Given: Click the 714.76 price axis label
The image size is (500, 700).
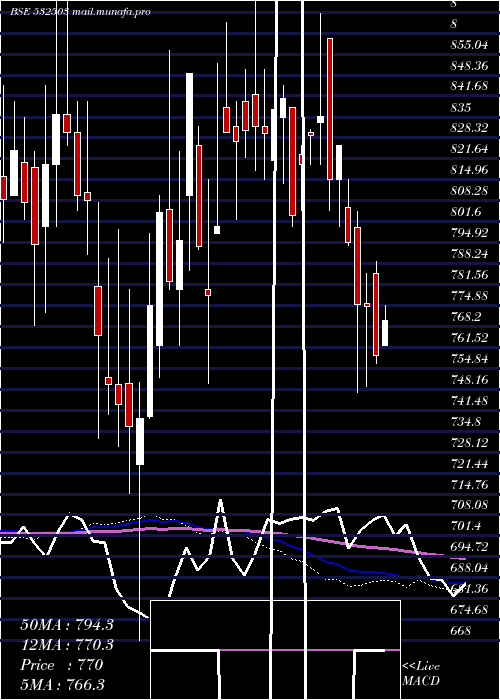Looking at the screenshot, I should (471, 485).
